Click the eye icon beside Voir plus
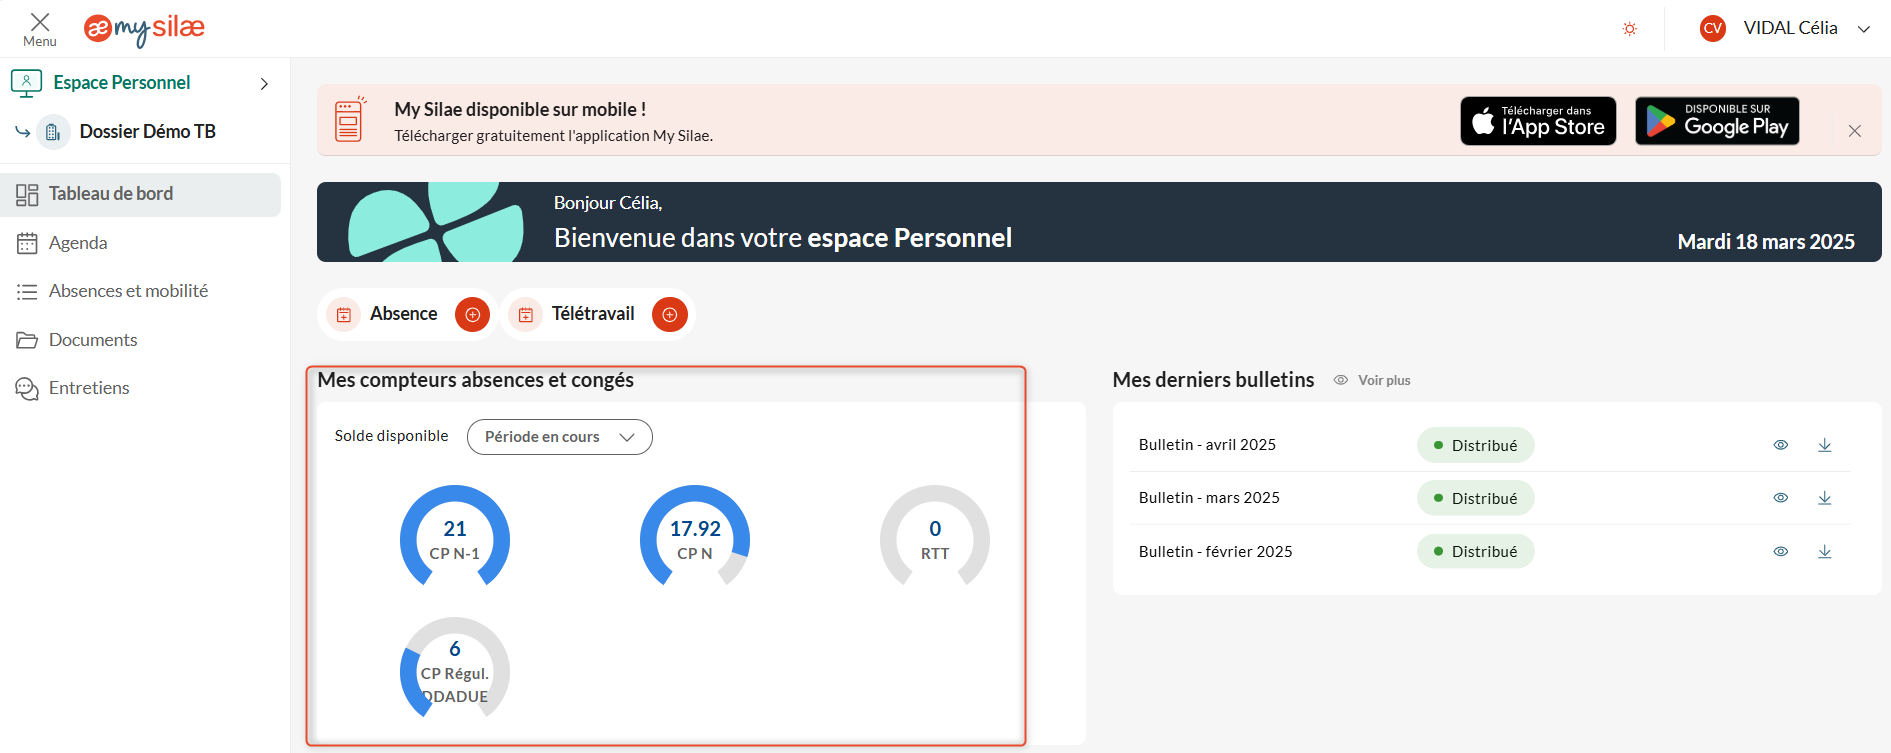 click(1341, 380)
